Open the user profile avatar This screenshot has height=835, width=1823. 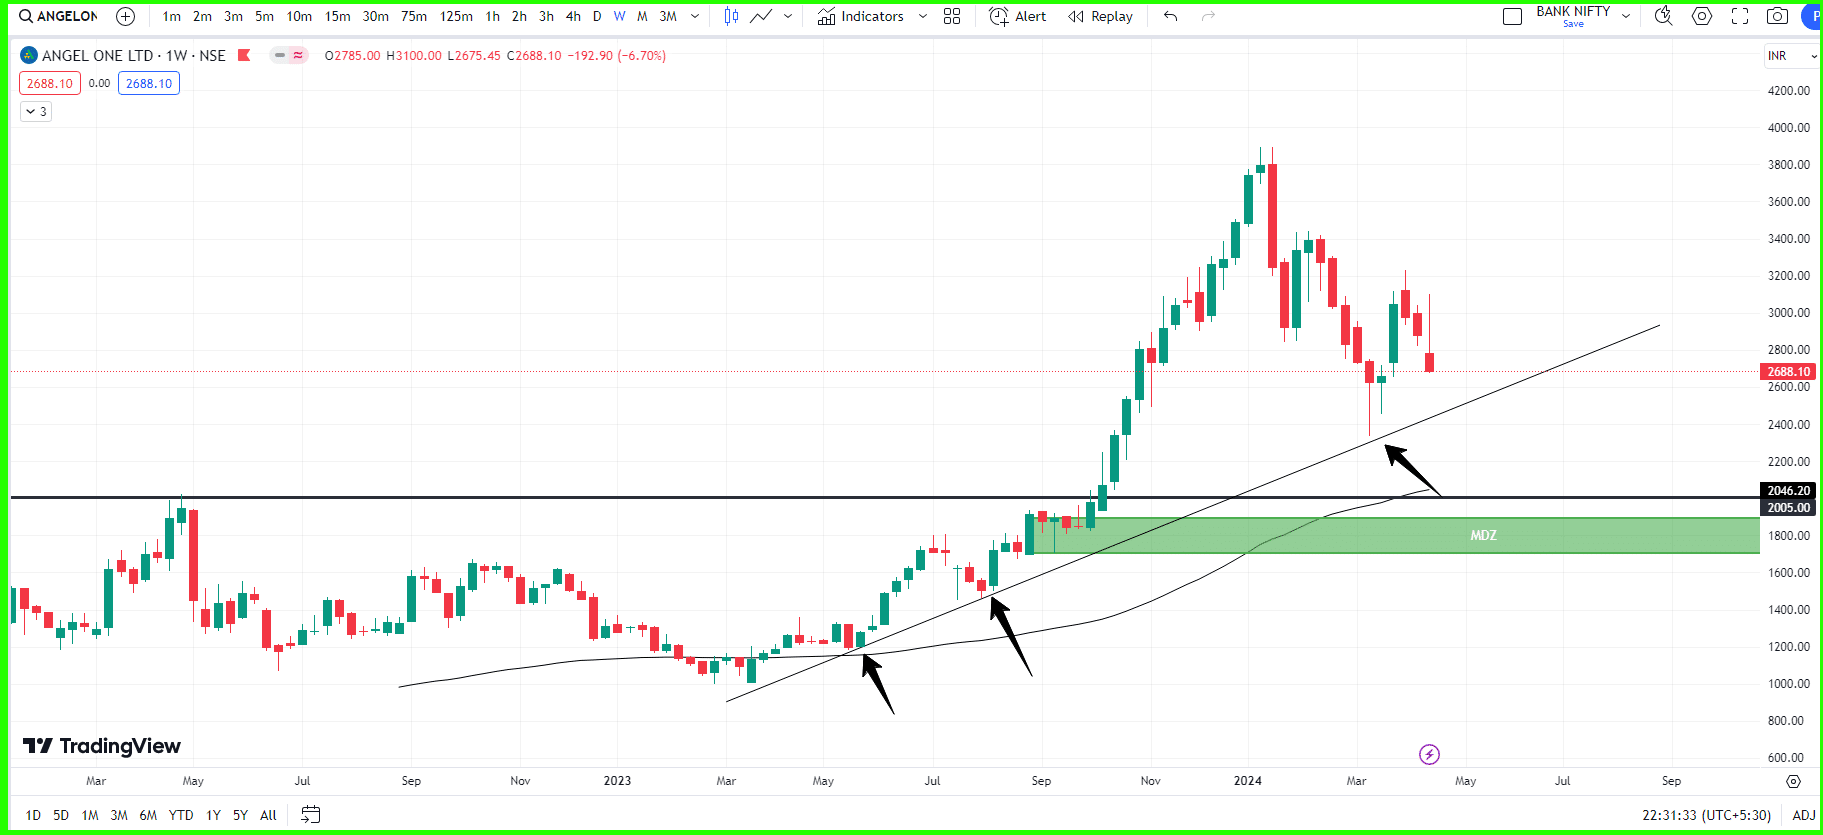[1812, 16]
